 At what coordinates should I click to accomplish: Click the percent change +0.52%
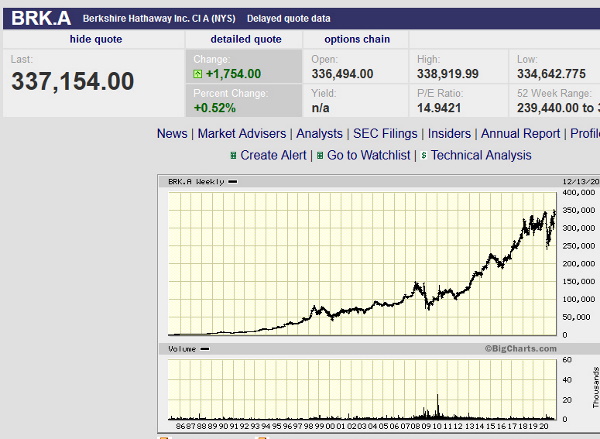click(x=215, y=108)
